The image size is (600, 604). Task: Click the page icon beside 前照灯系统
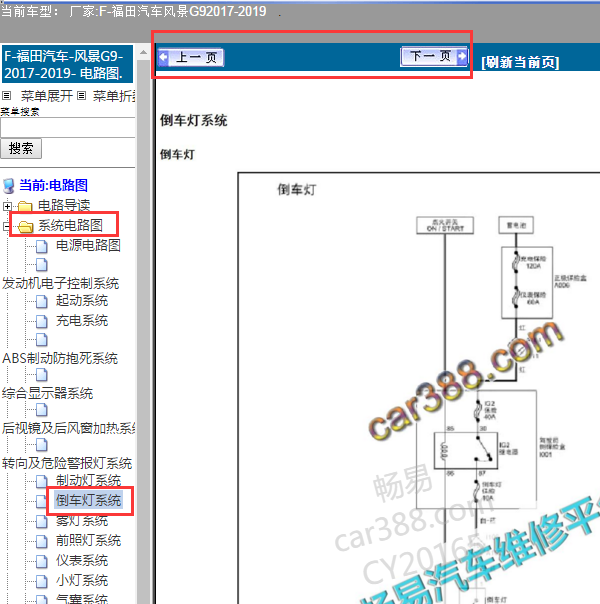(x=42, y=541)
